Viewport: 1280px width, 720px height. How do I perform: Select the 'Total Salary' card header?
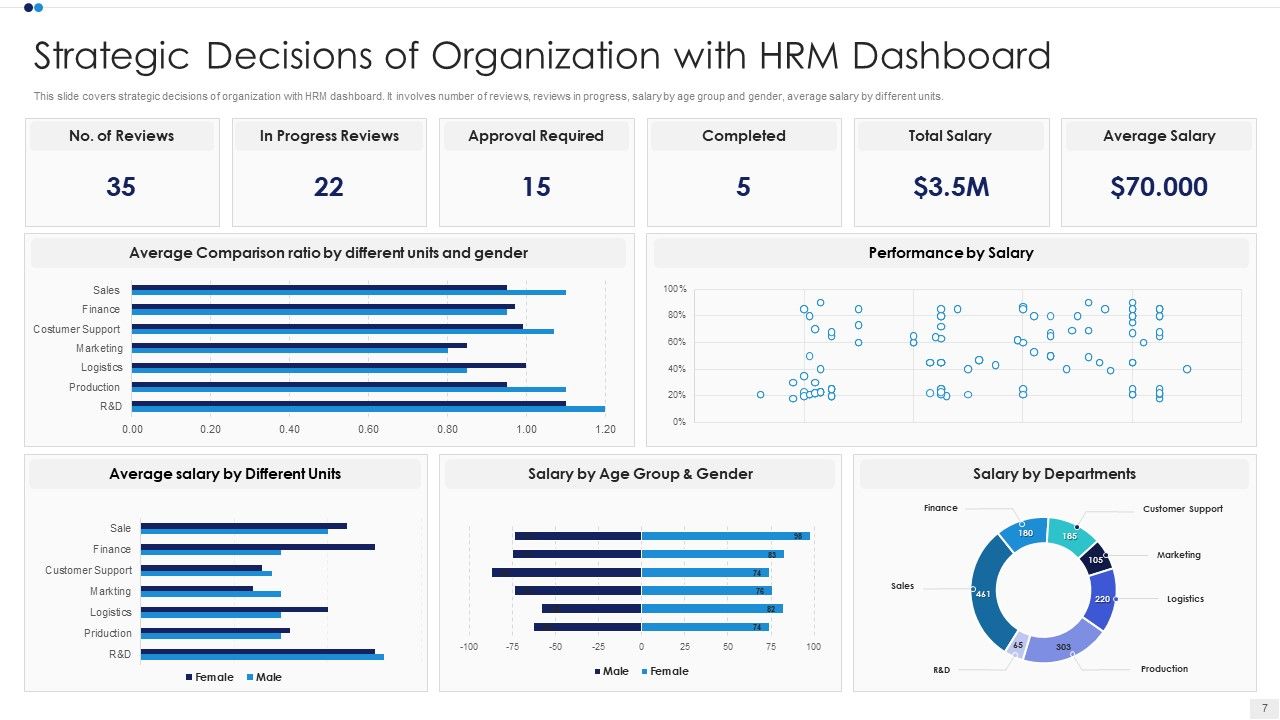950,136
